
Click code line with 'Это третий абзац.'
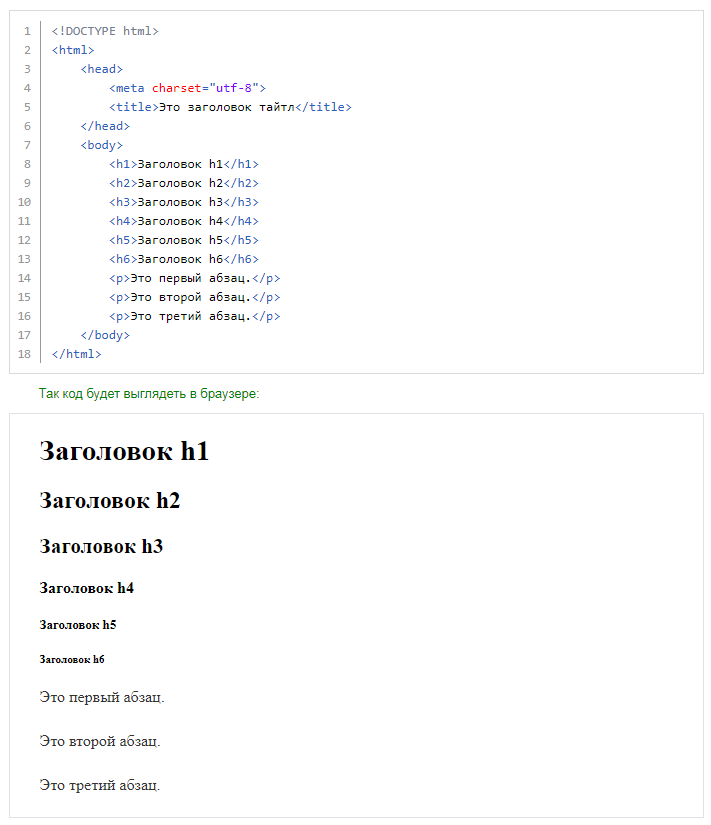click(194, 316)
